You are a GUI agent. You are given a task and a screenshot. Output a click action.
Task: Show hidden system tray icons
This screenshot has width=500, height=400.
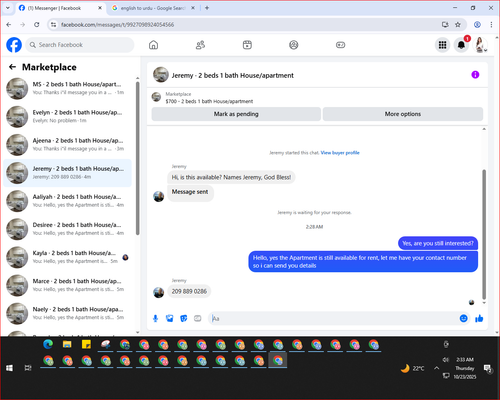coord(436,368)
